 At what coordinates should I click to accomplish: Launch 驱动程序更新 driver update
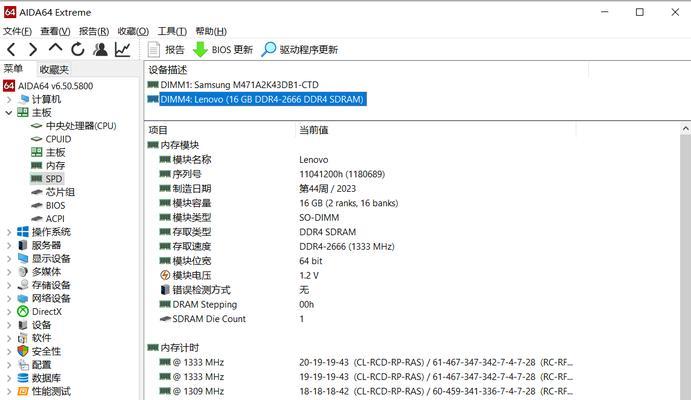[x=300, y=49]
